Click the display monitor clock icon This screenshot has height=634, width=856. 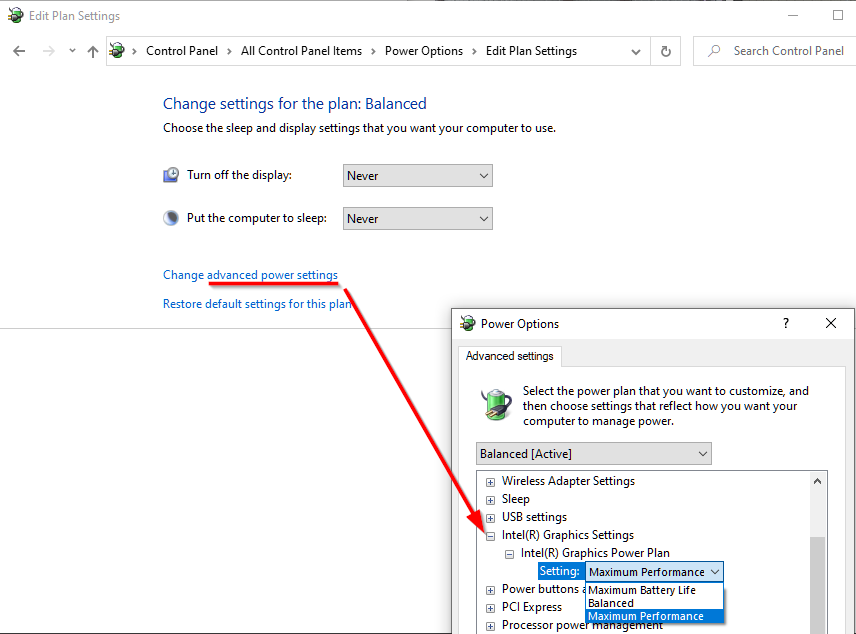[x=171, y=175]
